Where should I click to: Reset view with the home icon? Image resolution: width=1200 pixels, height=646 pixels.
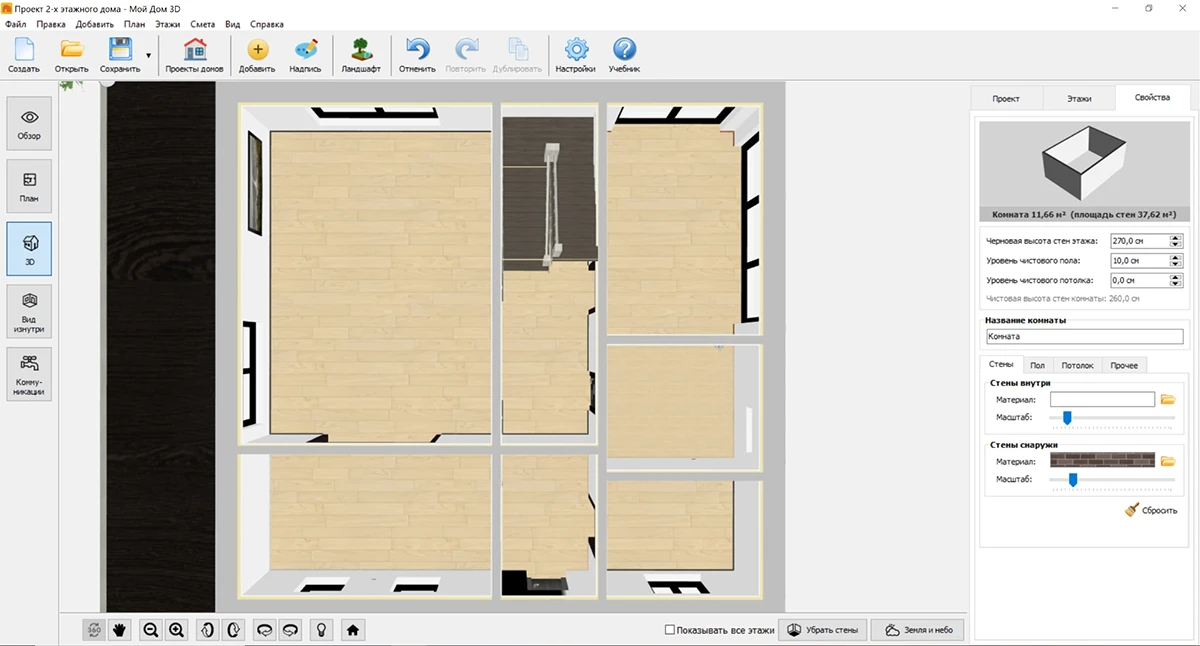click(352, 630)
